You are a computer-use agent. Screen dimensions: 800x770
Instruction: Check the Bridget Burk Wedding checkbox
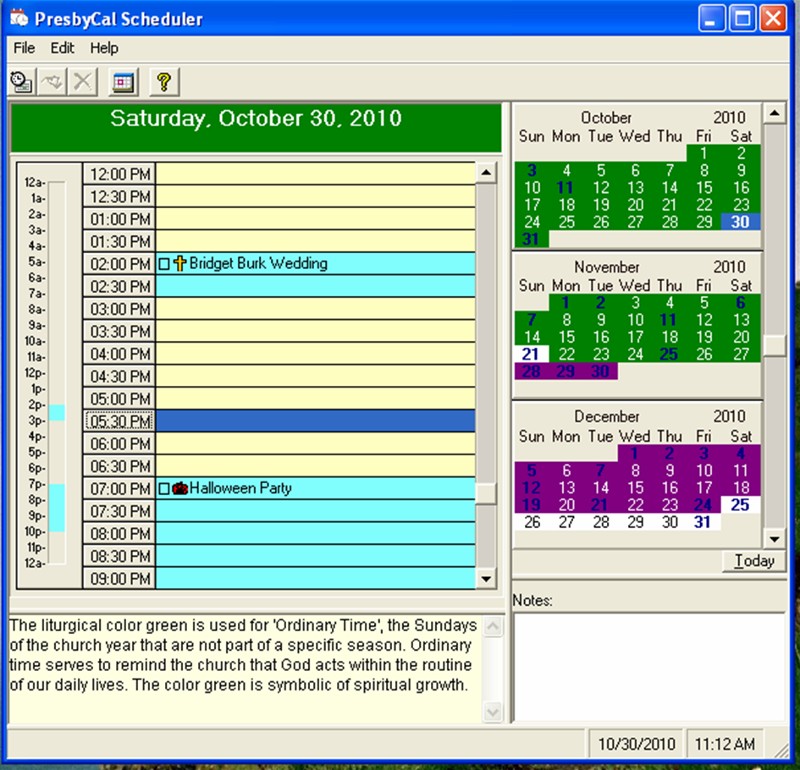tap(164, 264)
